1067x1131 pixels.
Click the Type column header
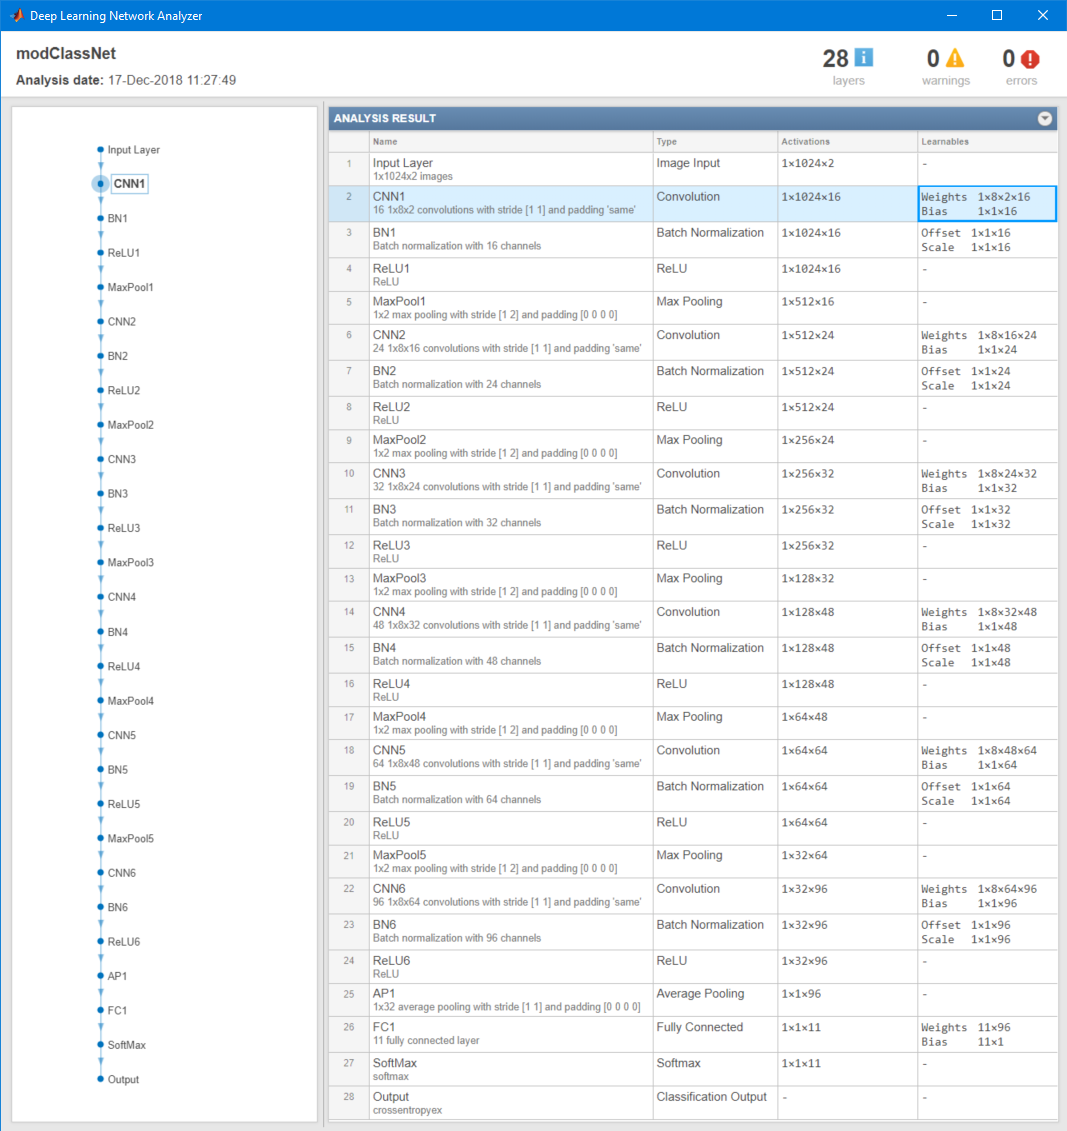point(715,141)
